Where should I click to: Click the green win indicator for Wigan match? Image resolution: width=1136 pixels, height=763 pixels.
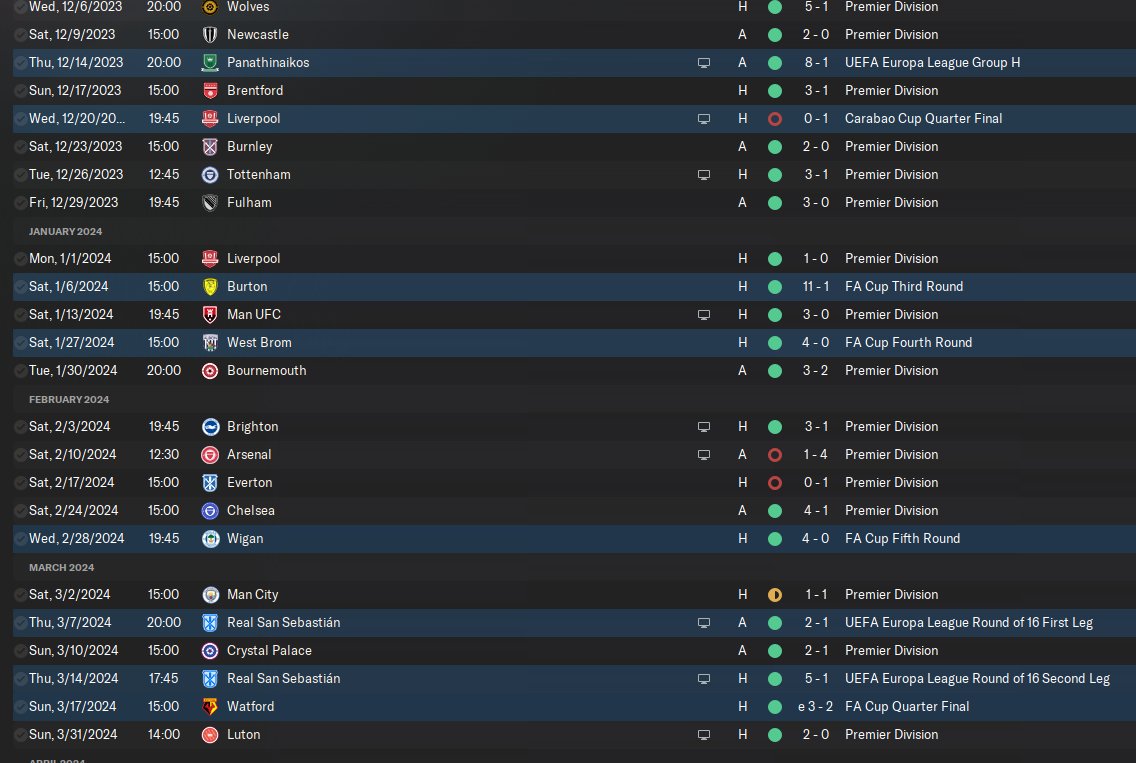(x=774, y=539)
